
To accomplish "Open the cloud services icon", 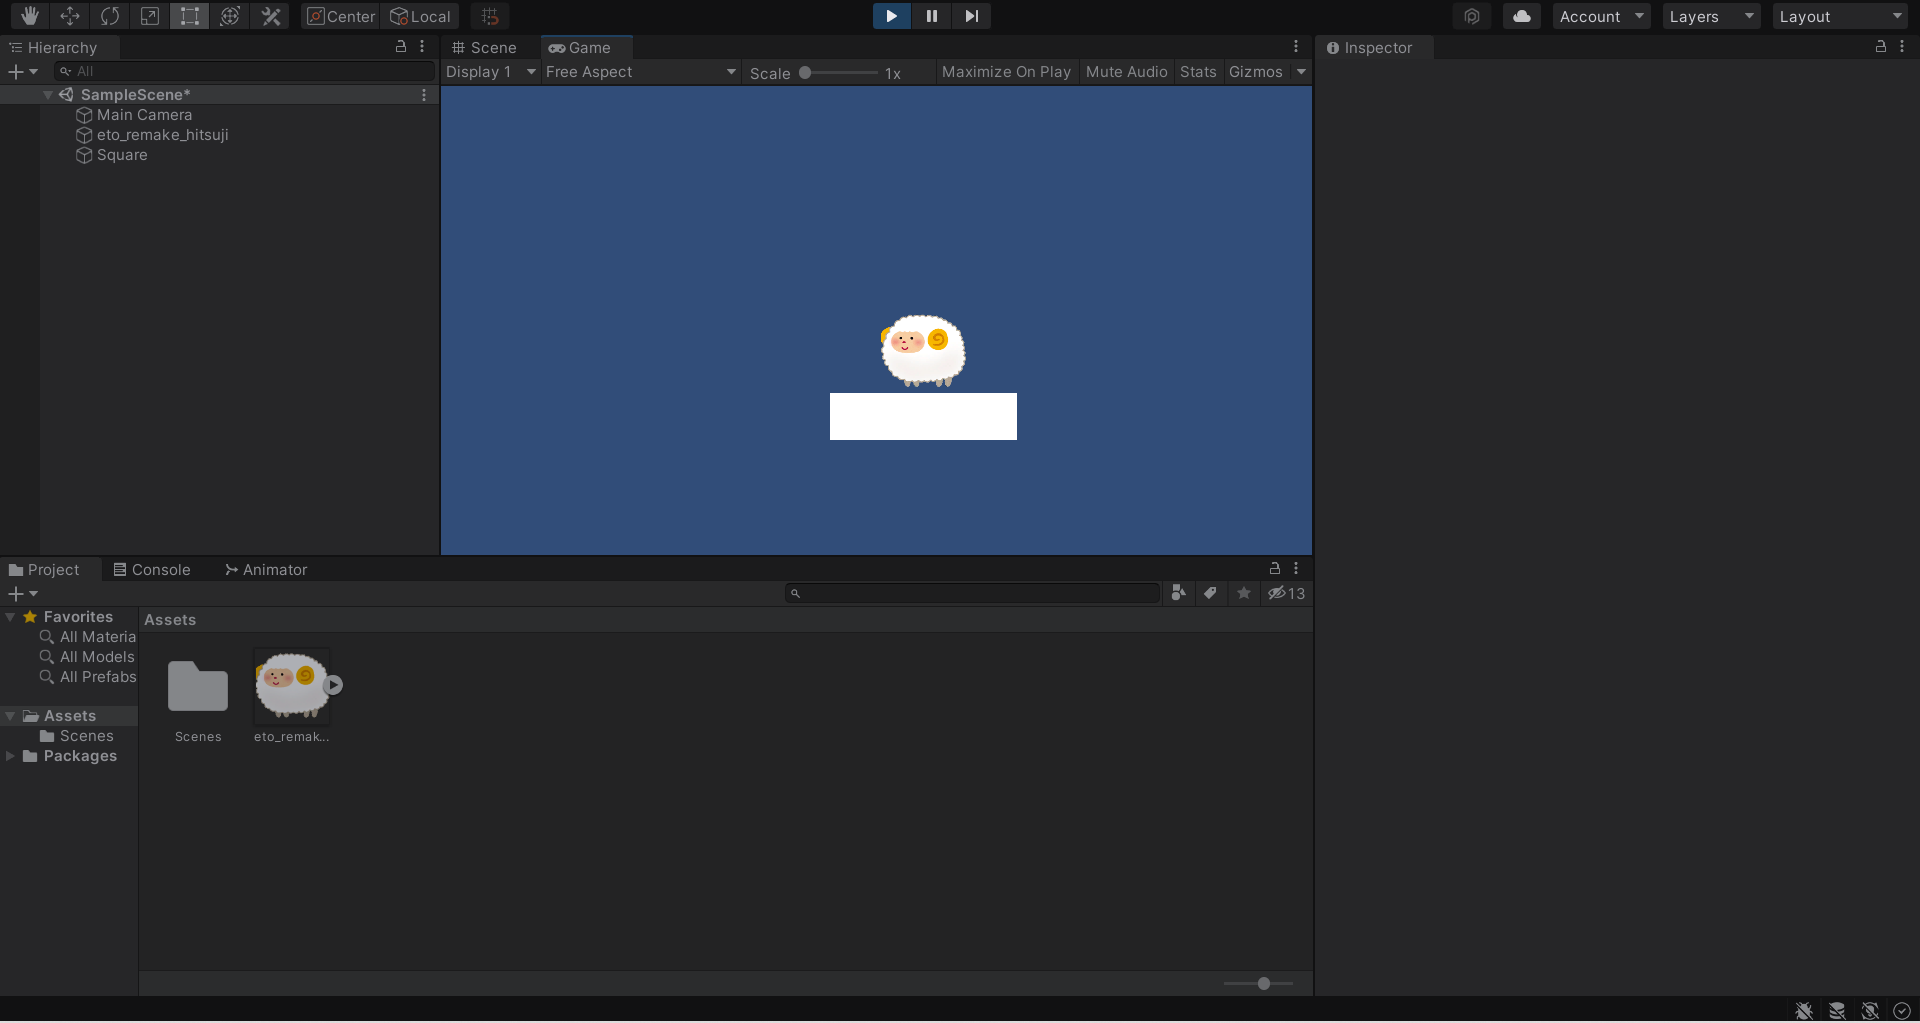I will click(1521, 16).
